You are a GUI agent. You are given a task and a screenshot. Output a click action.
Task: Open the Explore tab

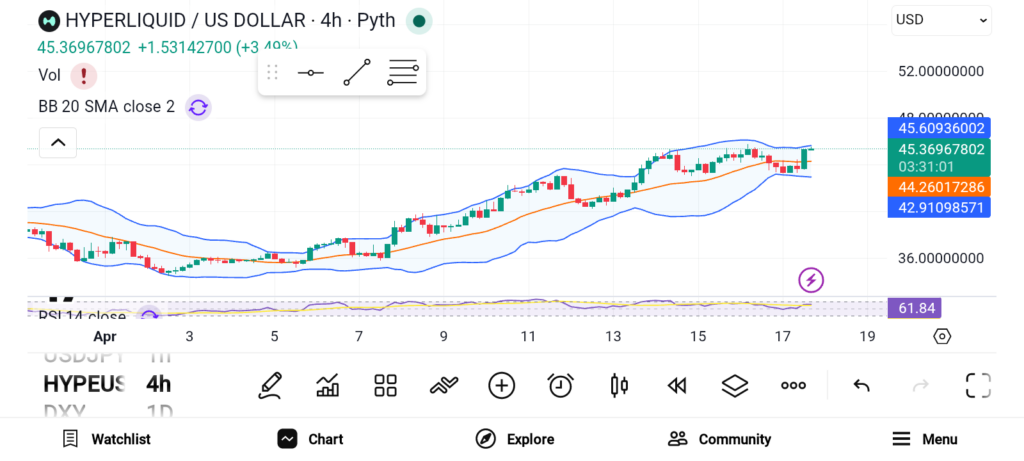coord(514,439)
